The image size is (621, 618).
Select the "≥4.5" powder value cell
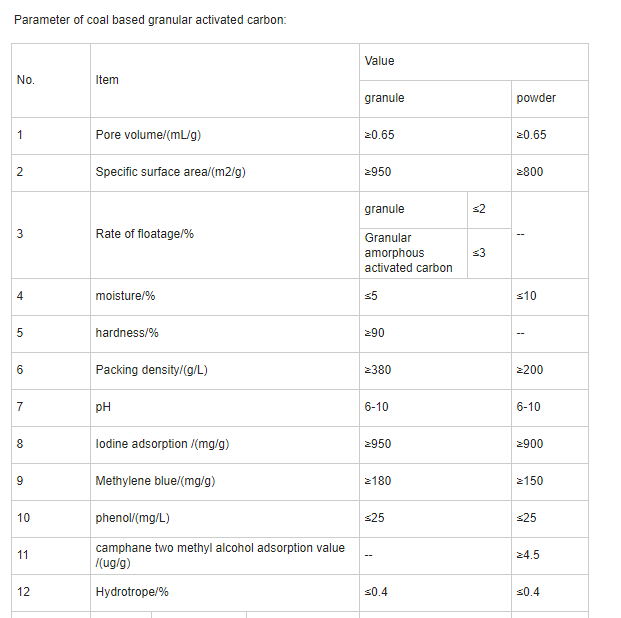[x=529, y=555]
